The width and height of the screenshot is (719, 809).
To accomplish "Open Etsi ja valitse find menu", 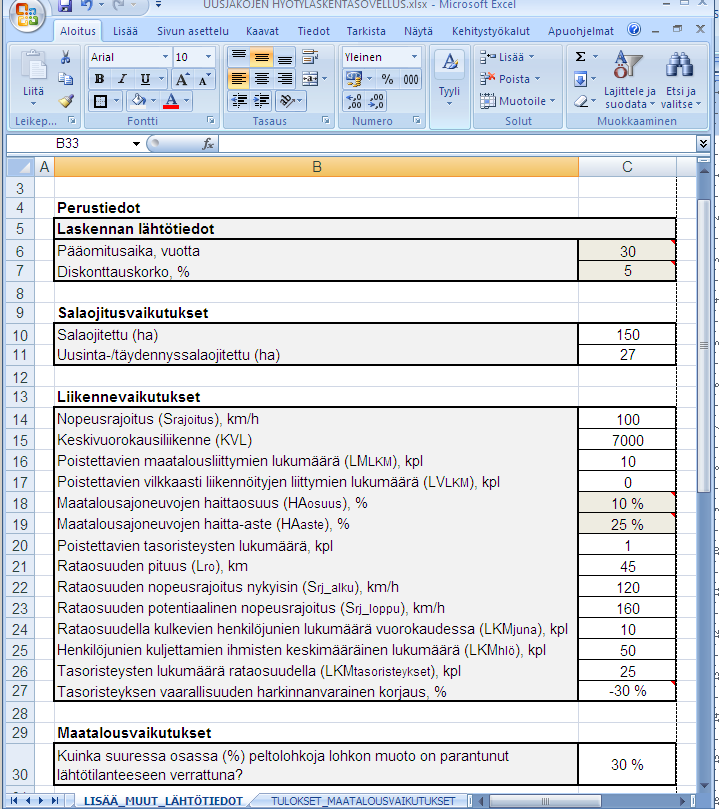I will coord(680,80).
